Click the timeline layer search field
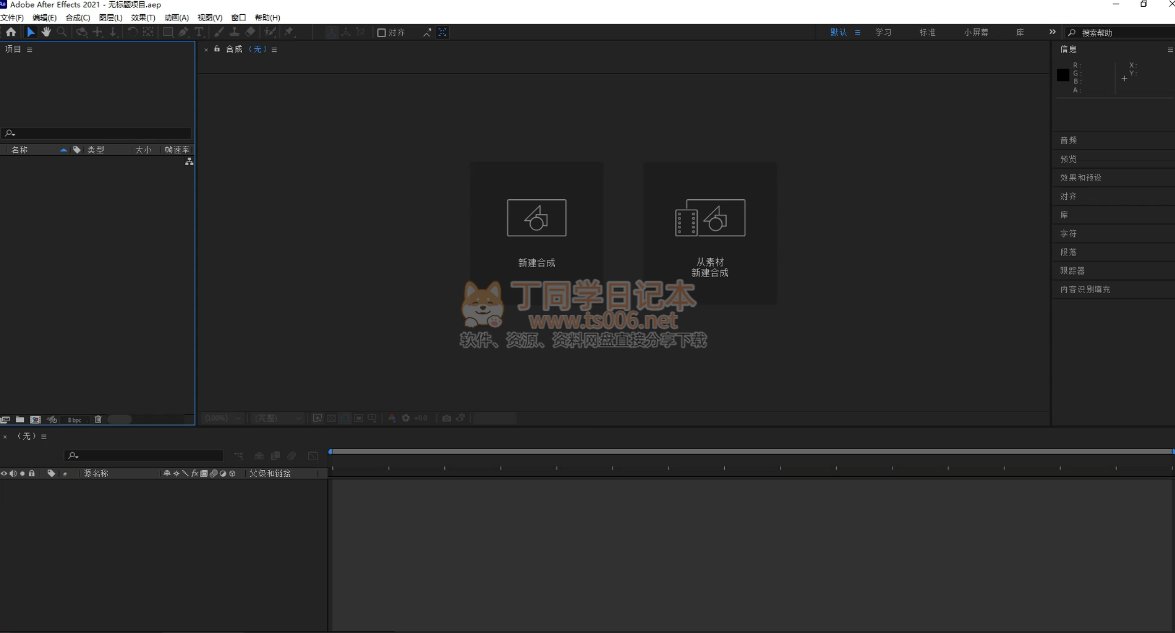The height and width of the screenshot is (633, 1175). (145, 455)
